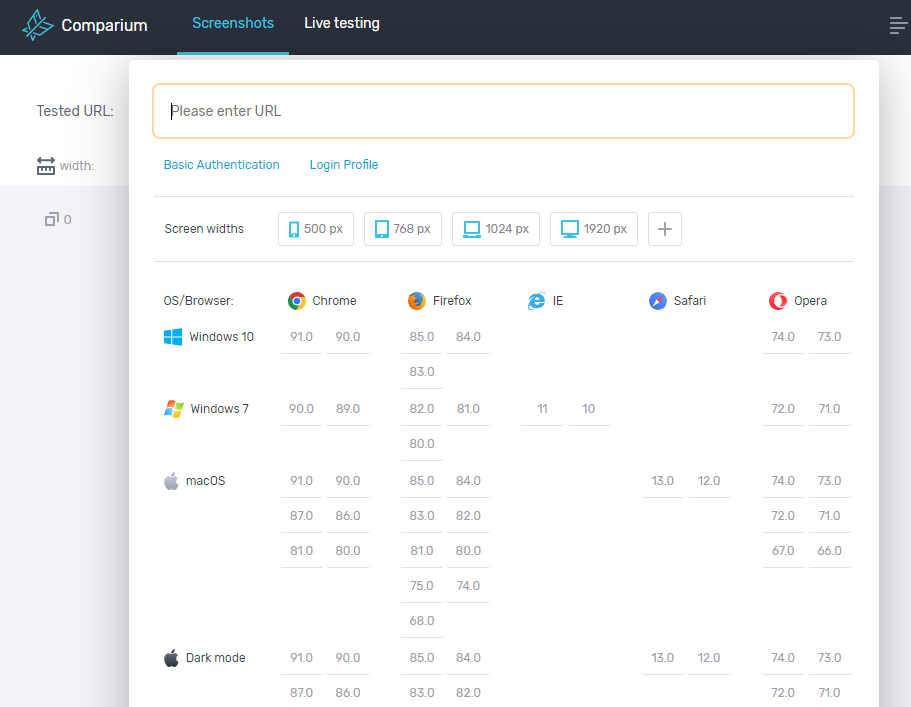Image resolution: width=911 pixels, height=707 pixels.
Task: Enable Firefox 82.0 on Windows 7
Action: (x=422, y=409)
